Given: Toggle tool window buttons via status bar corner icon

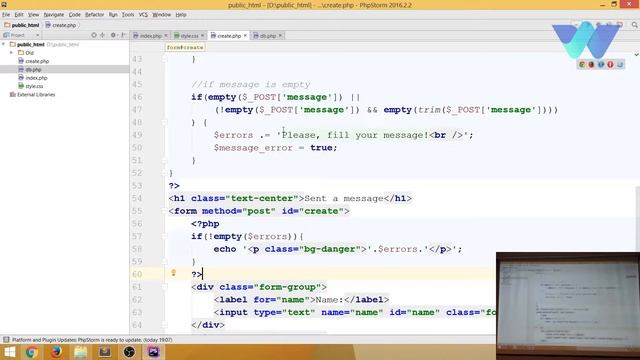Looking at the screenshot, I should pyautogui.click(x=6, y=340).
